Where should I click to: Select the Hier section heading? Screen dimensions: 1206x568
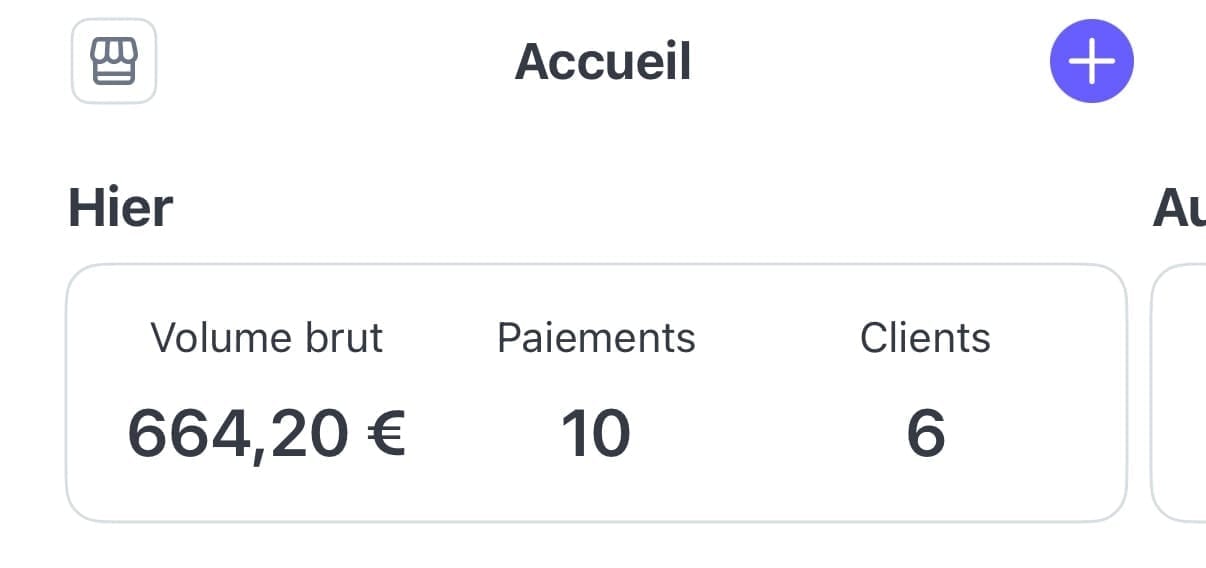[120, 209]
